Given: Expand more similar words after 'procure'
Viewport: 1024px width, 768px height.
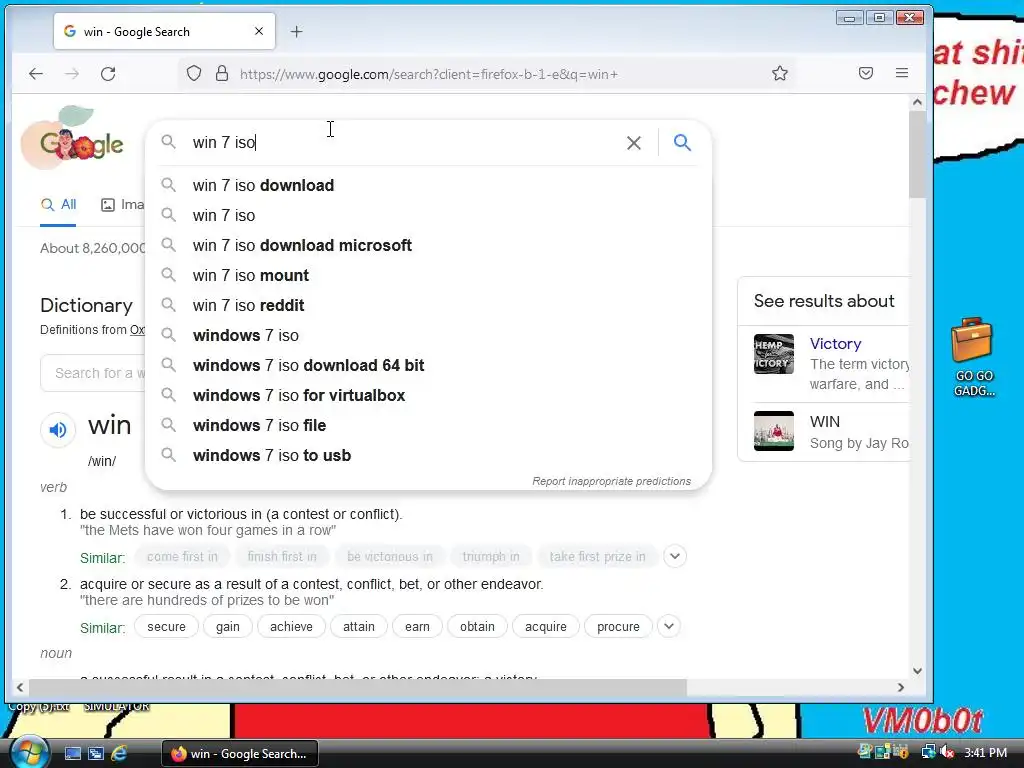Looking at the screenshot, I should [x=669, y=626].
